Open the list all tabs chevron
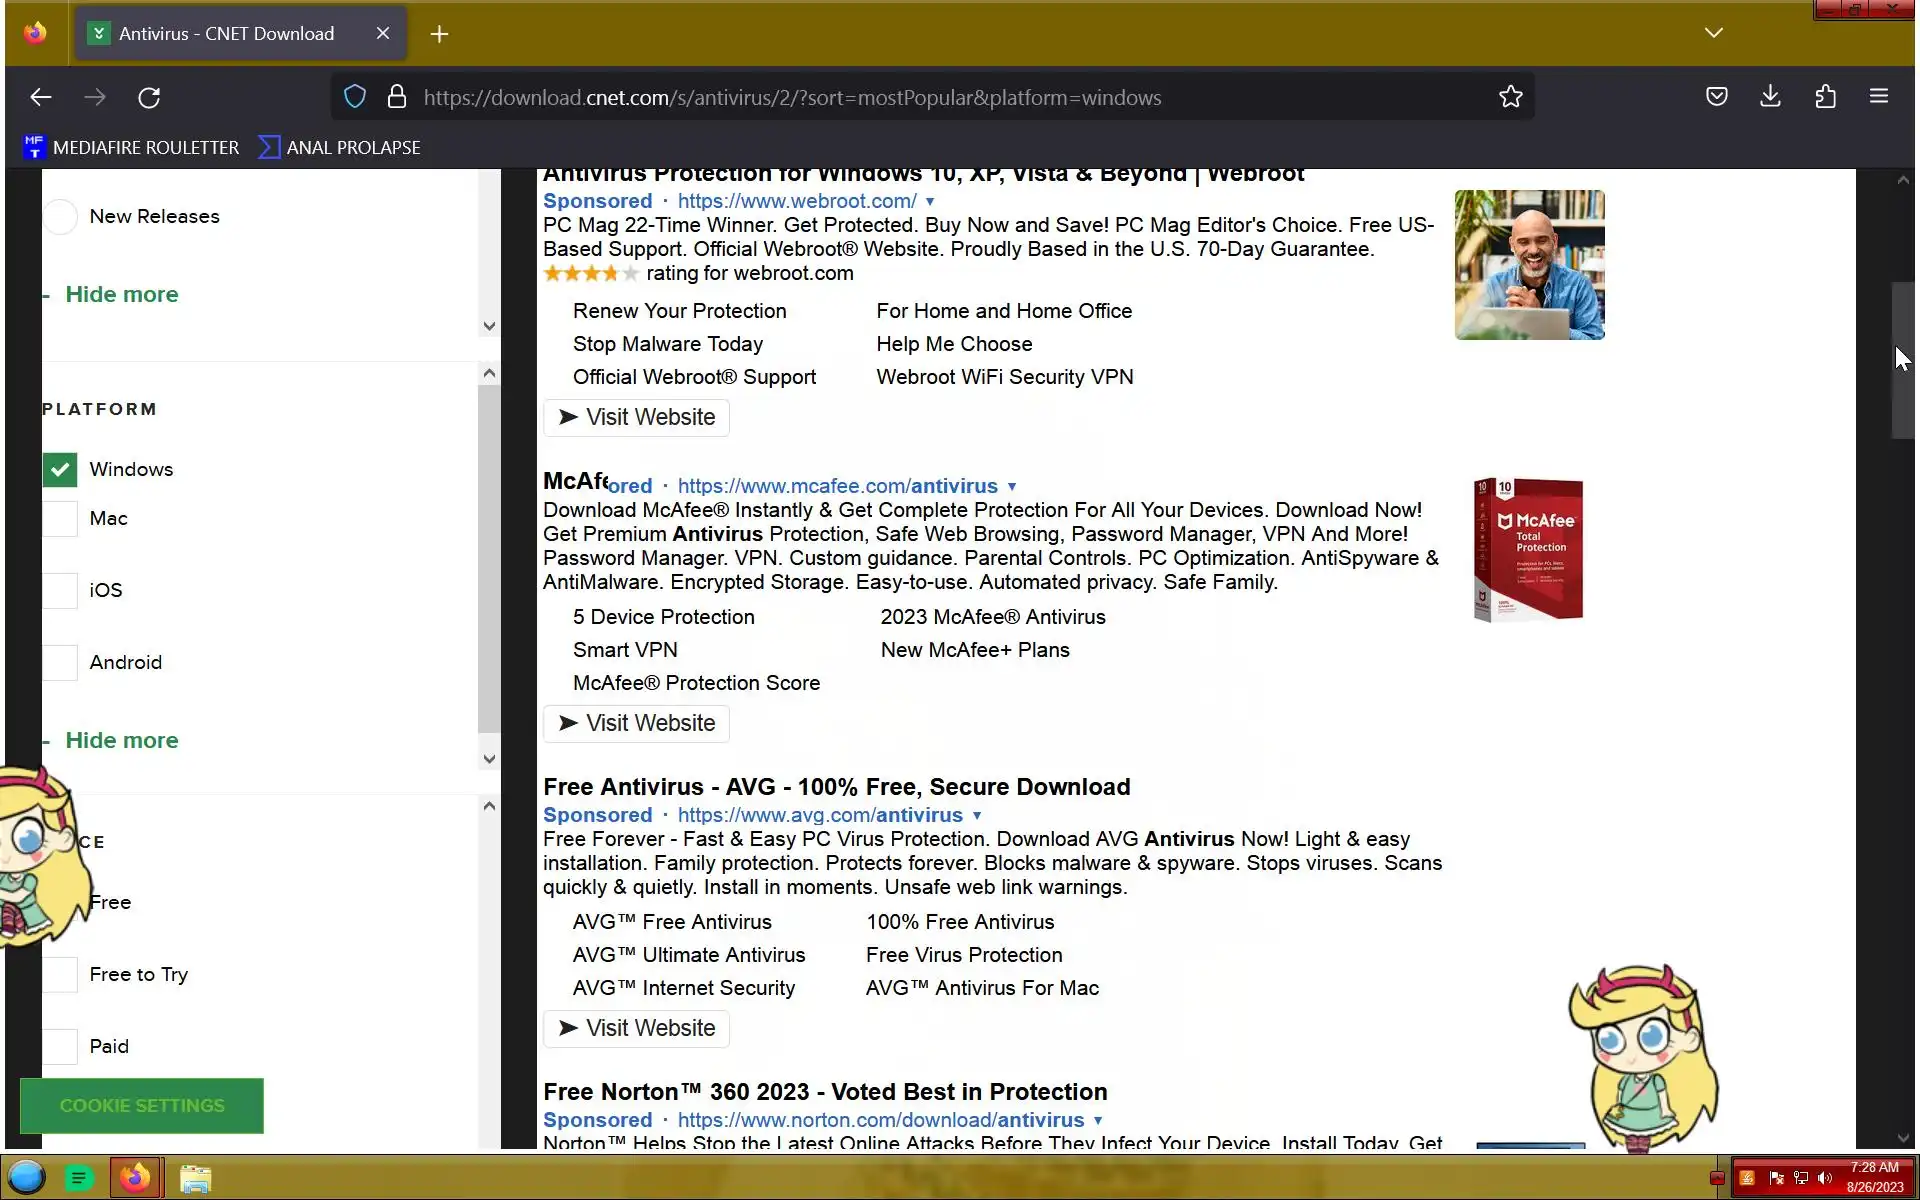The height and width of the screenshot is (1200, 1920). pos(1713,33)
